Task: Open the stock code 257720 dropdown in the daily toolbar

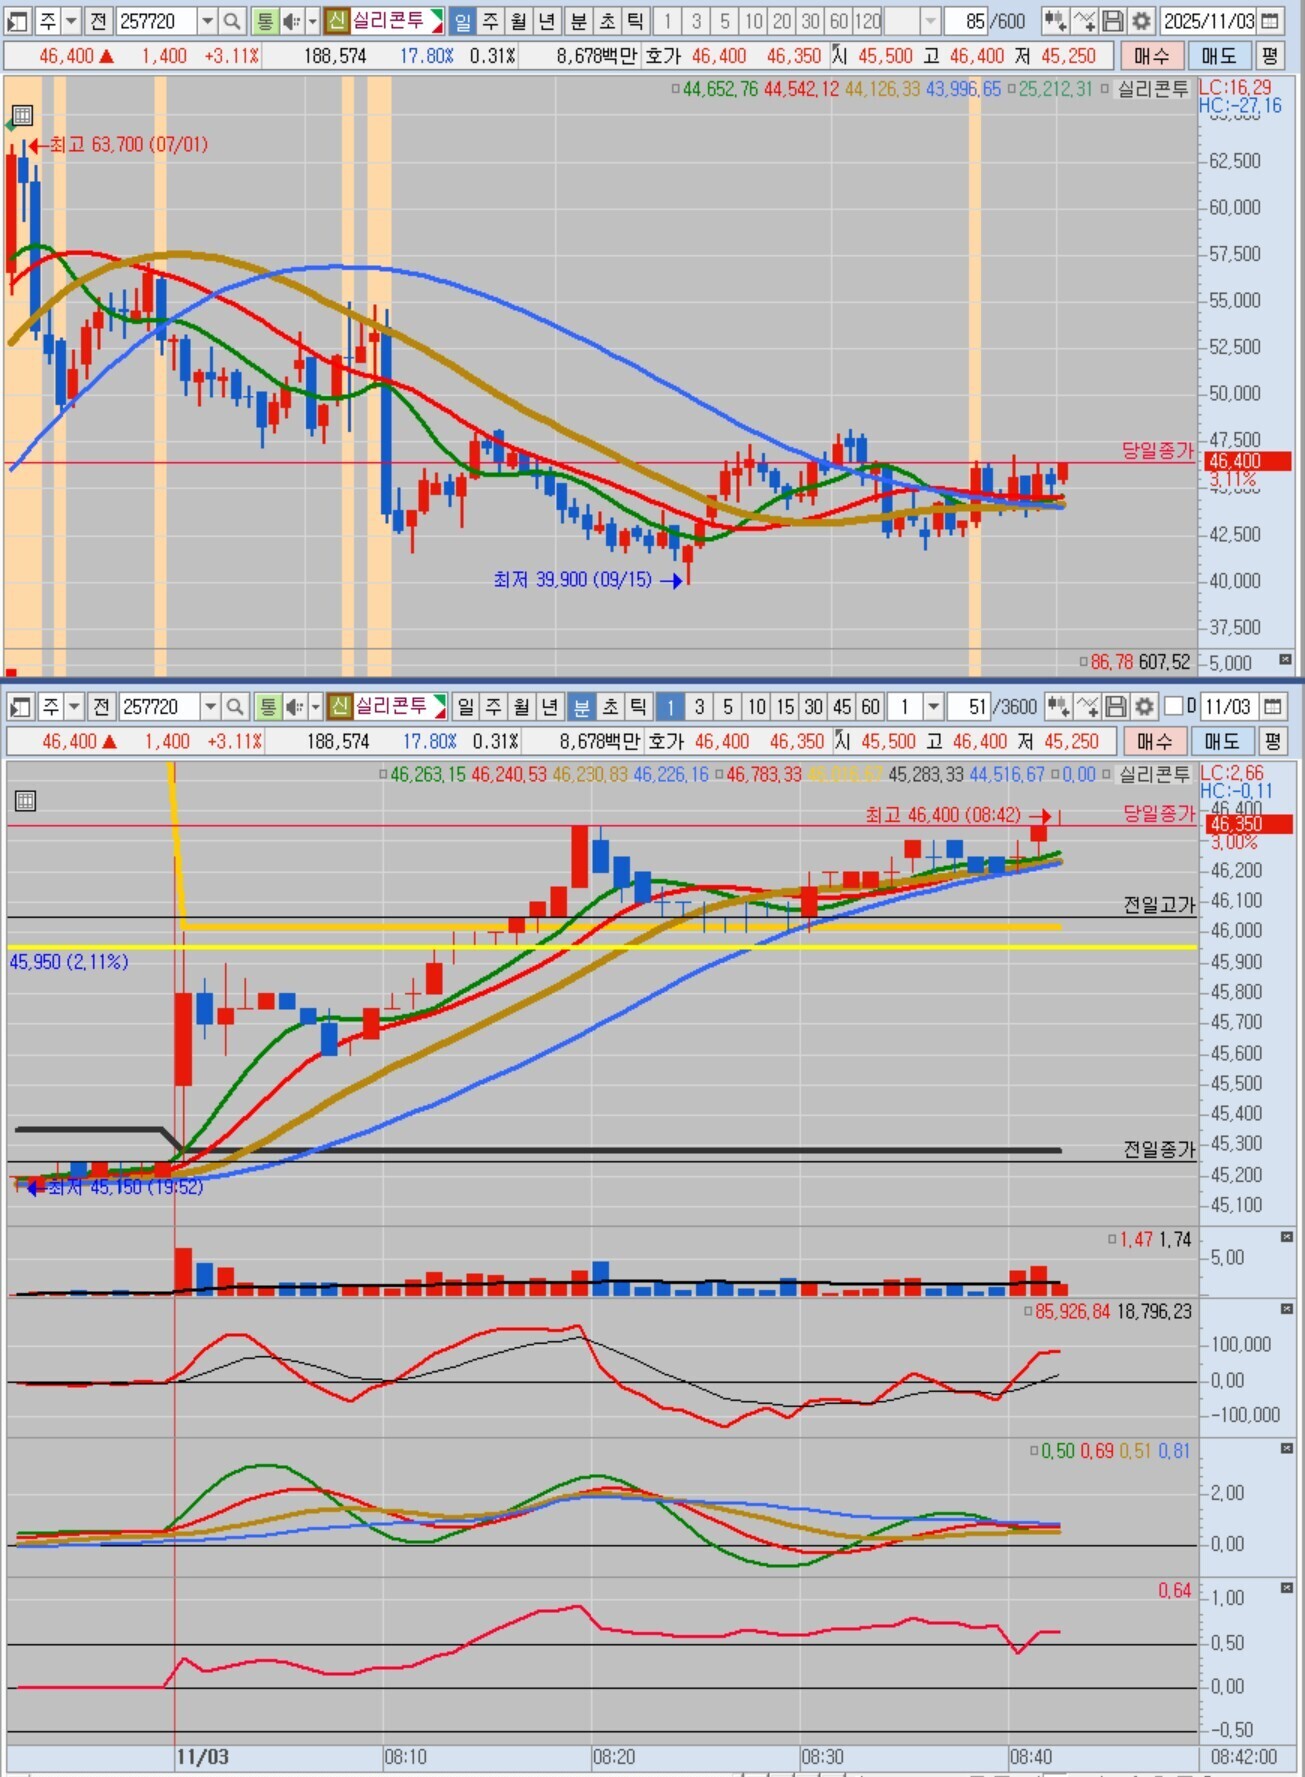Action: pos(206,21)
